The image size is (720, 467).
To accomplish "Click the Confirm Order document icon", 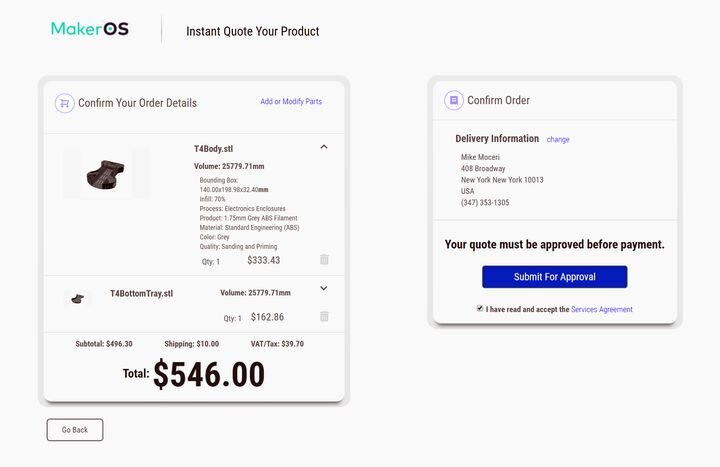I will pyautogui.click(x=454, y=100).
